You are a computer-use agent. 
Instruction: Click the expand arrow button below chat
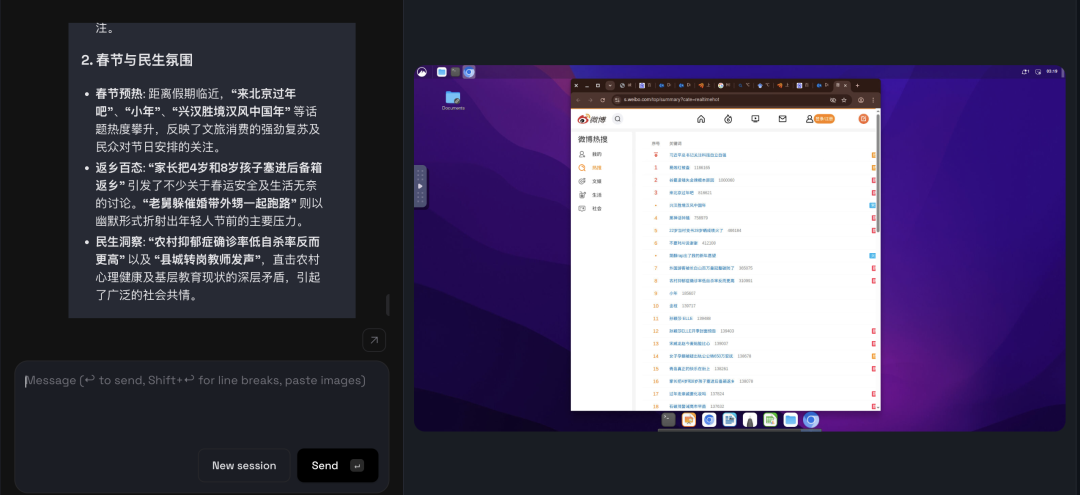[x=374, y=340]
